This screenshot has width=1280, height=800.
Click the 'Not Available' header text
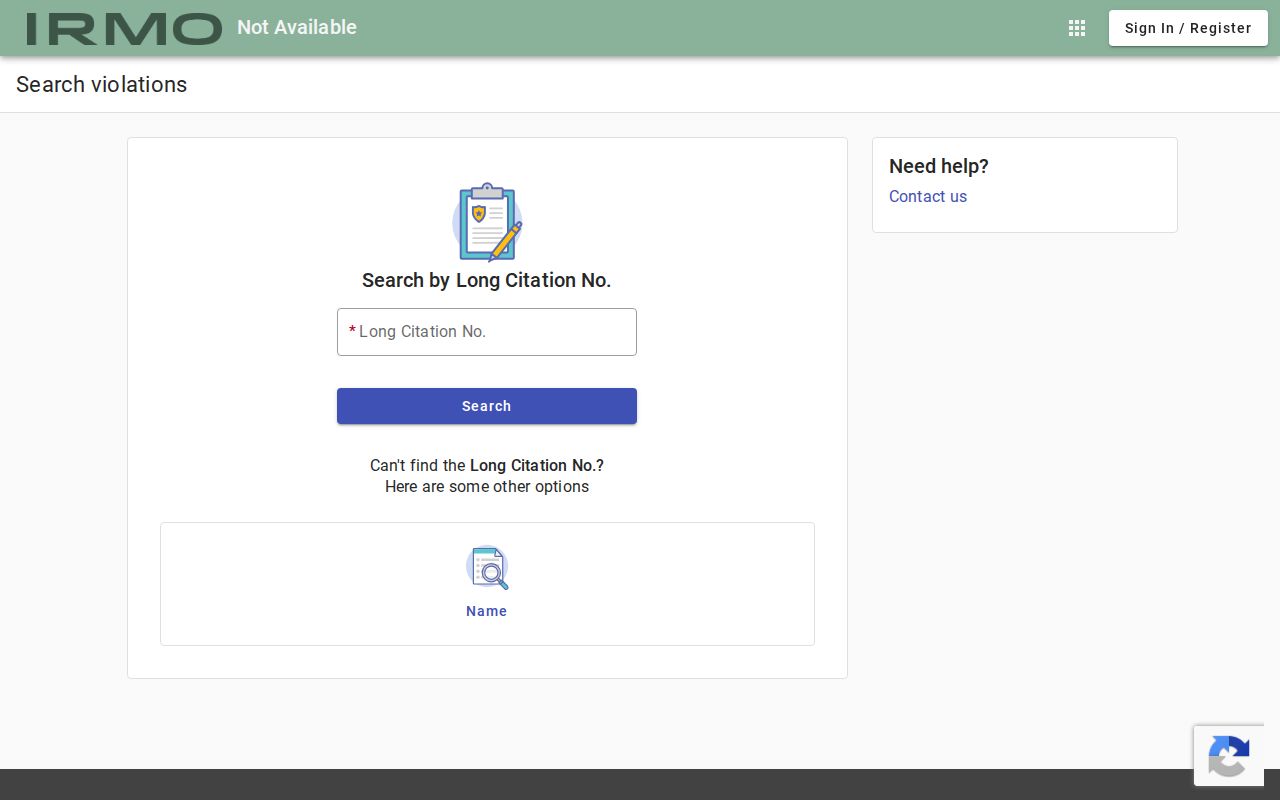[297, 27]
